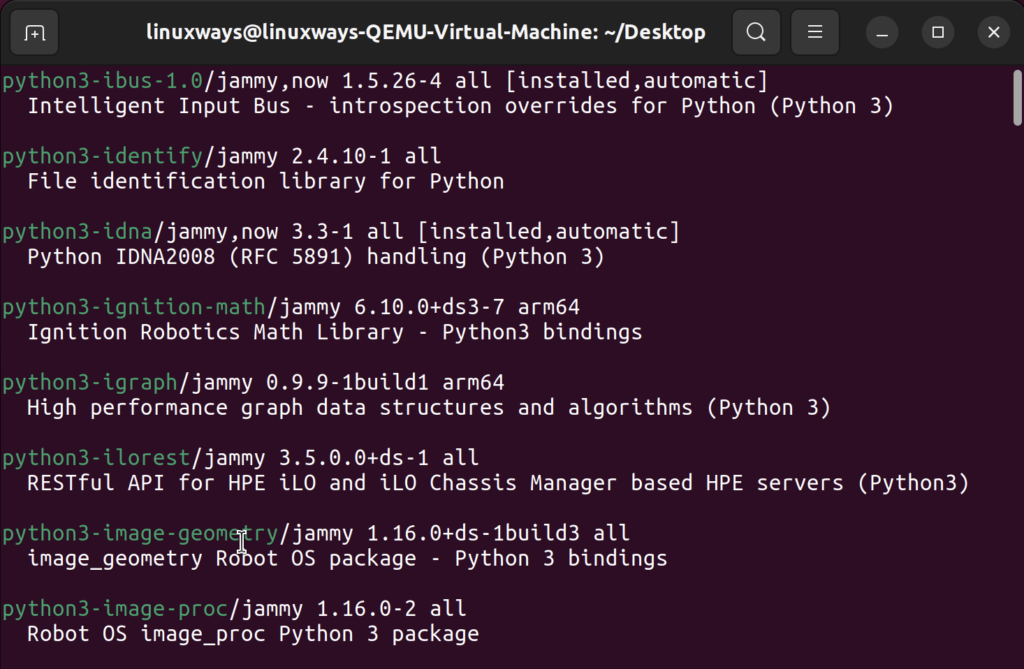This screenshot has height=669, width=1024.
Task: Click 'Robot OS image_proc Python 3 package'
Action: click(253, 634)
